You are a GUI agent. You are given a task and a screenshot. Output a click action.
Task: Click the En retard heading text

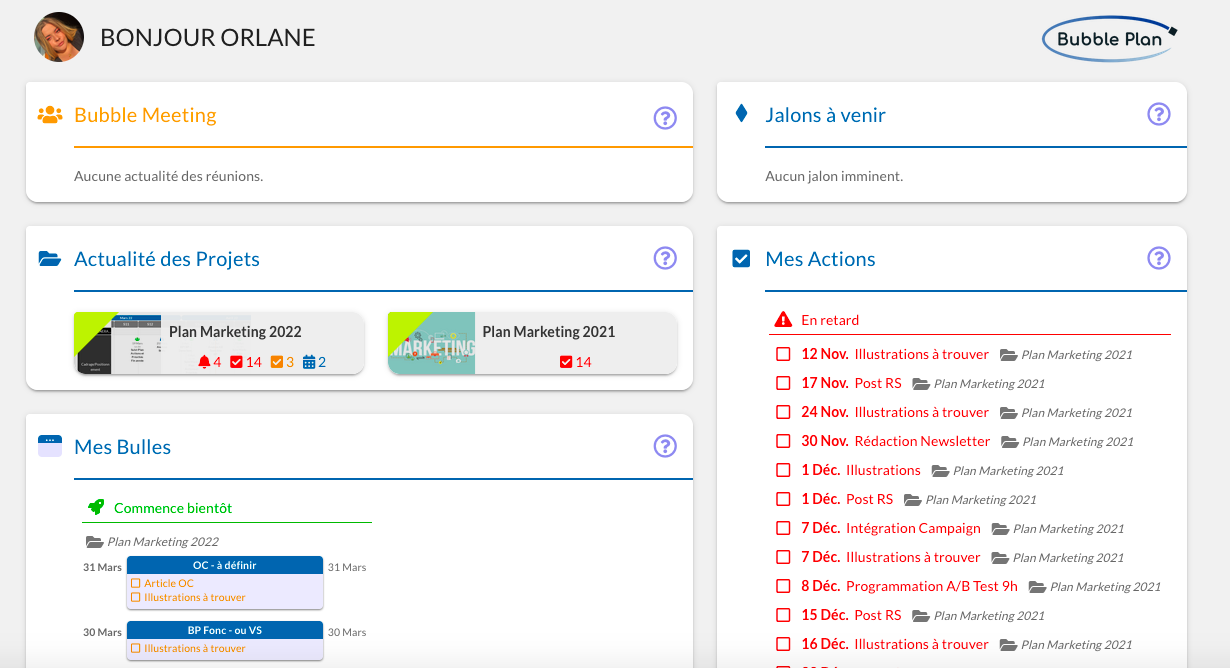[x=830, y=320]
